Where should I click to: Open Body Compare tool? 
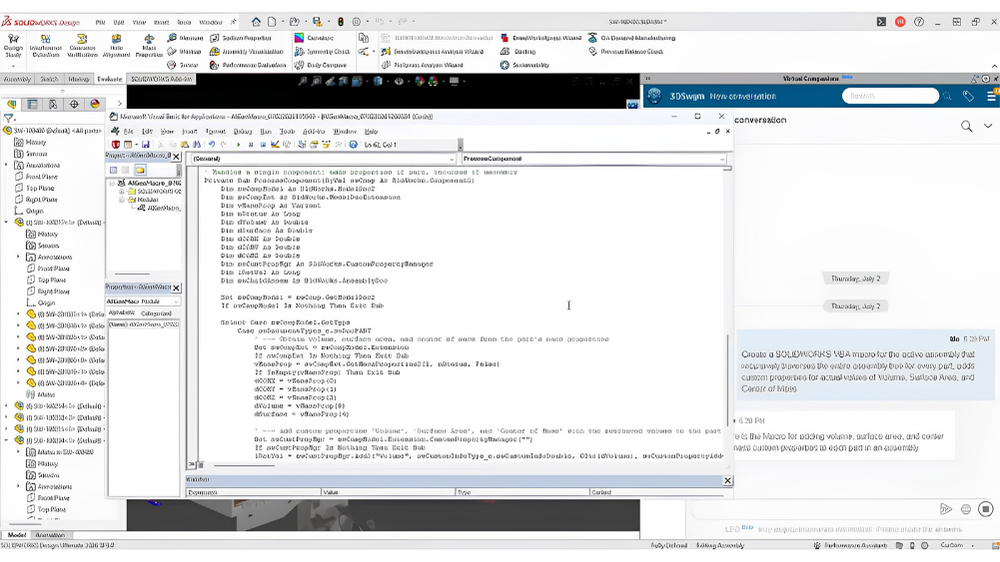[x=320, y=65]
